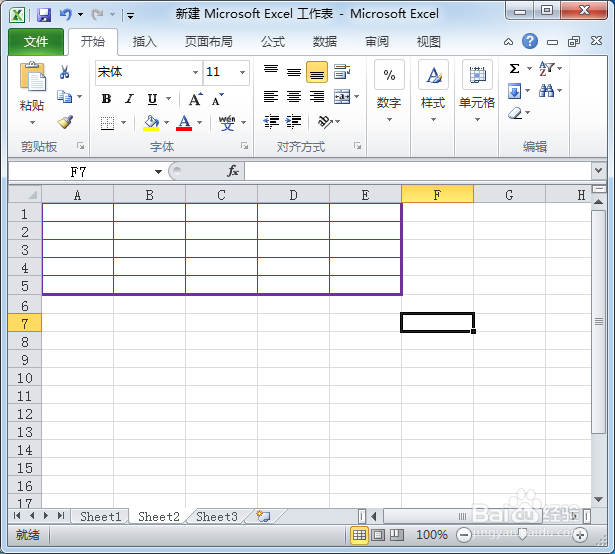Click the AutoSum sigma icon
Image resolution: width=615 pixels, height=554 pixels.
click(514, 69)
